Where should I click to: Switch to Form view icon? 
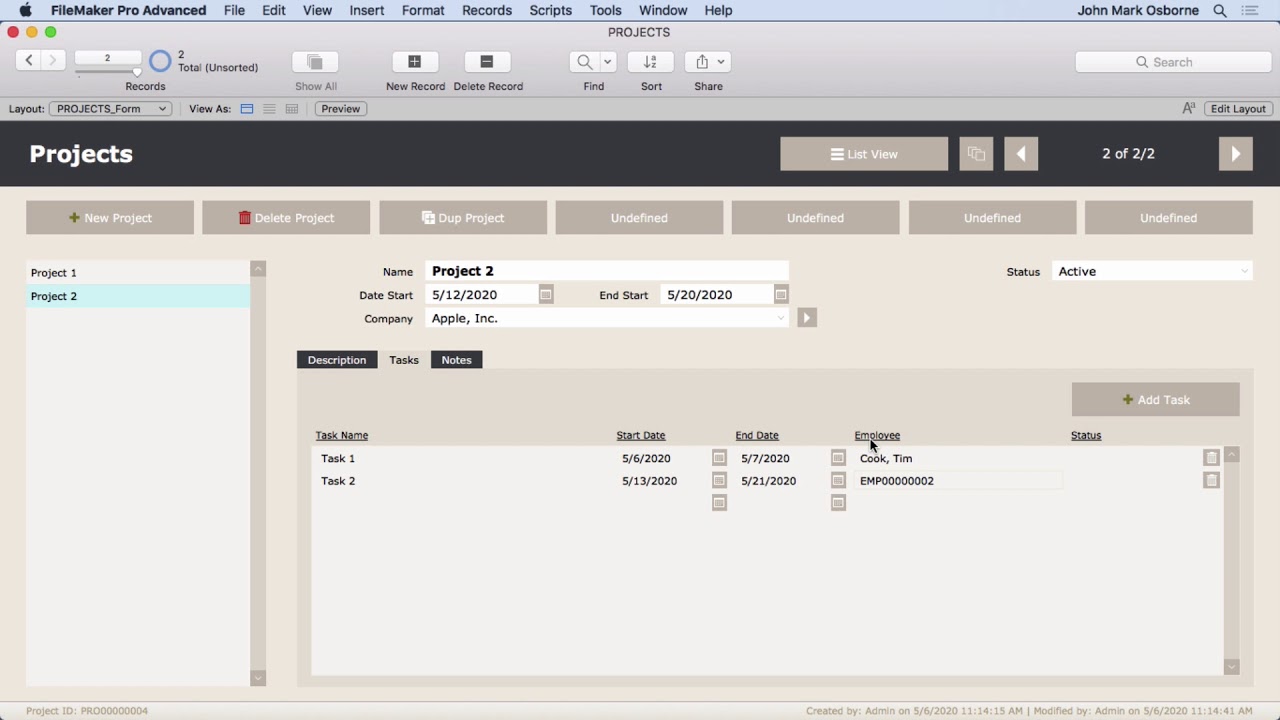(247, 108)
